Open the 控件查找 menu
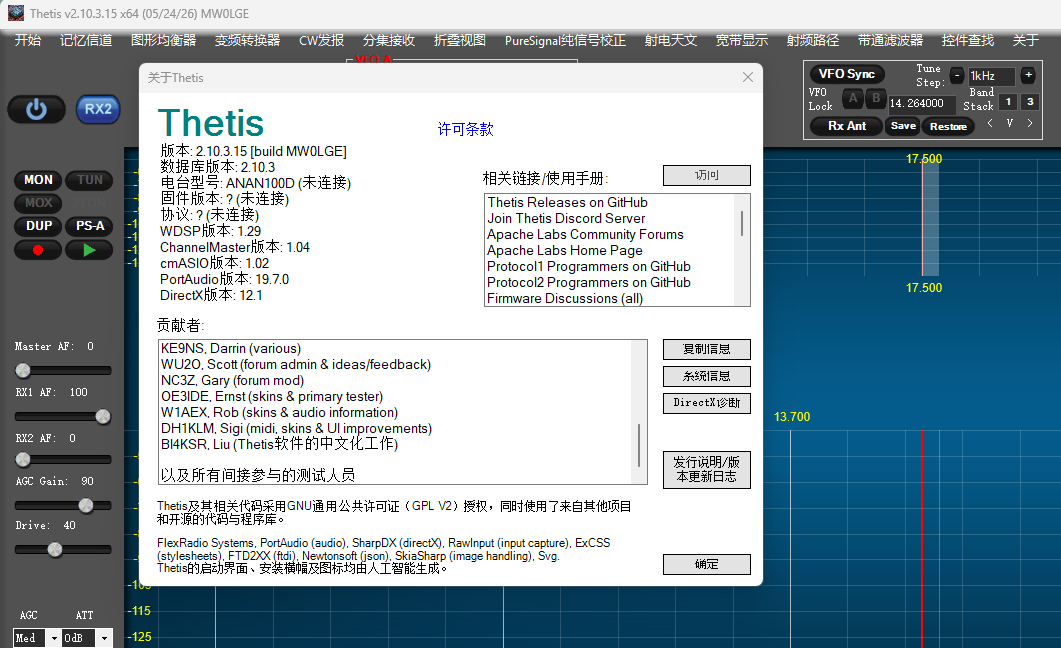The image size is (1061, 648). click(968, 41)
